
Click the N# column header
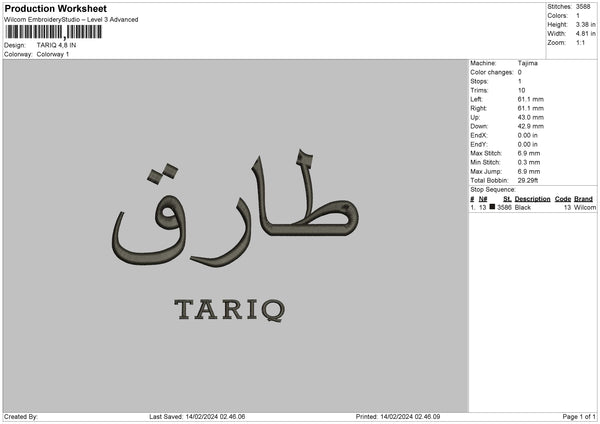[x=483, y=199]
